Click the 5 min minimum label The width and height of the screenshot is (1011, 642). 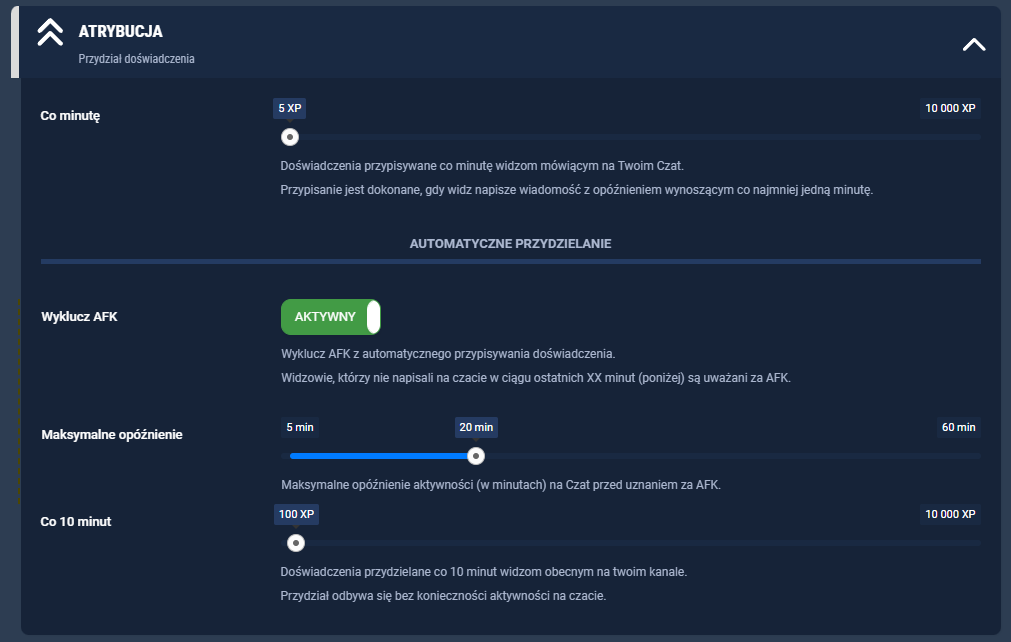300,427
